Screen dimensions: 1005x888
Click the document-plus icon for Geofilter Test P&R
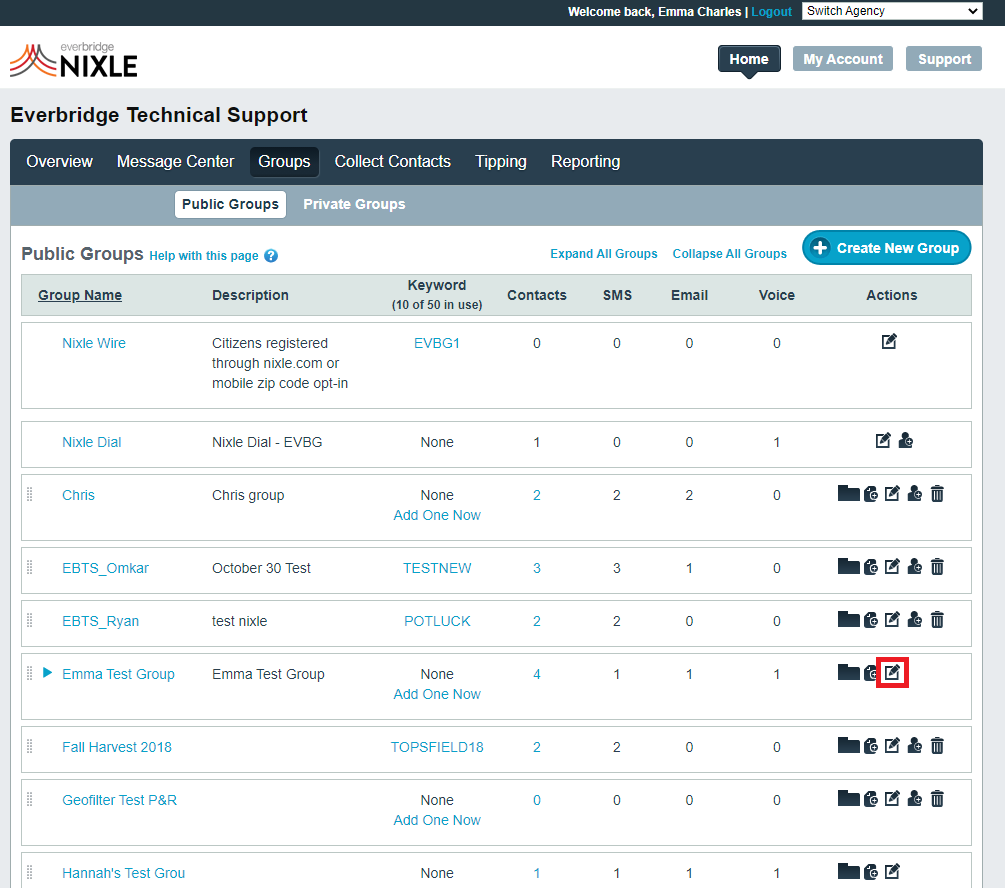point(870,799)
